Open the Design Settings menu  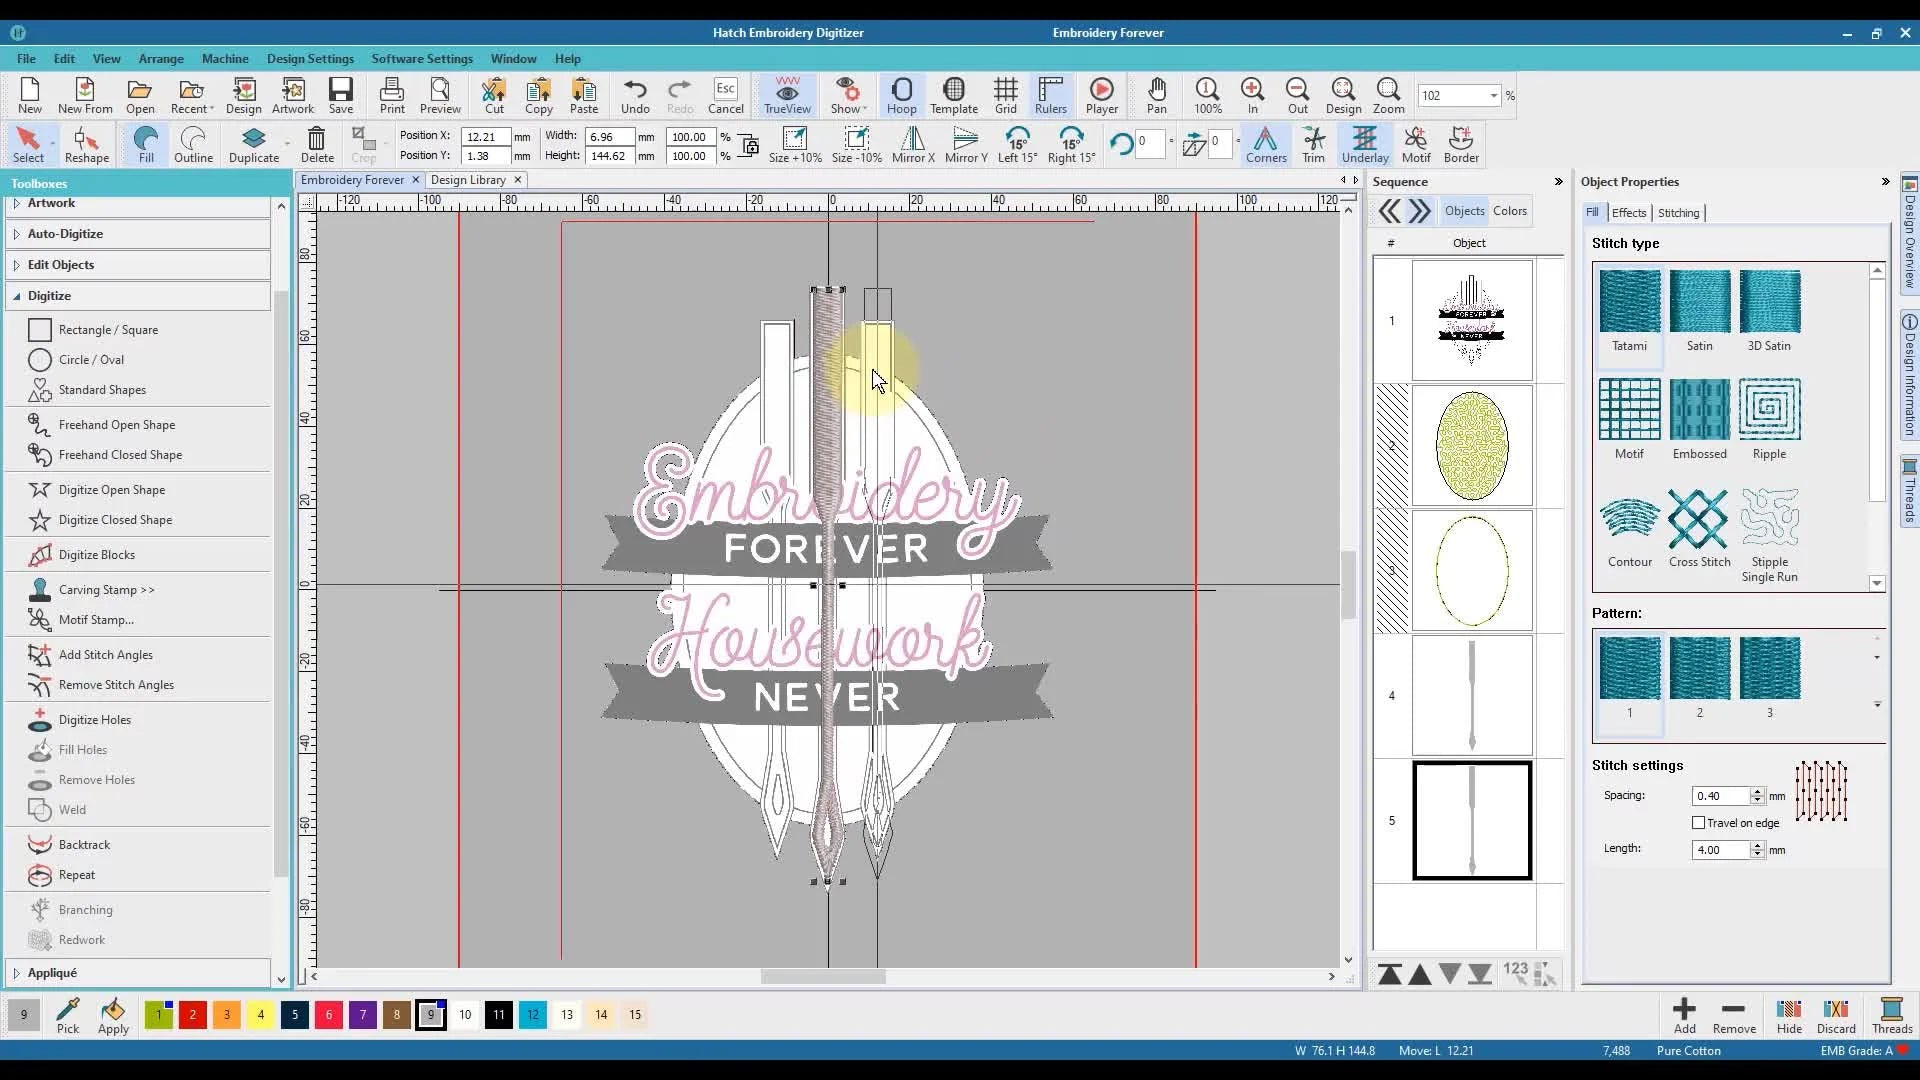(310, 58)
